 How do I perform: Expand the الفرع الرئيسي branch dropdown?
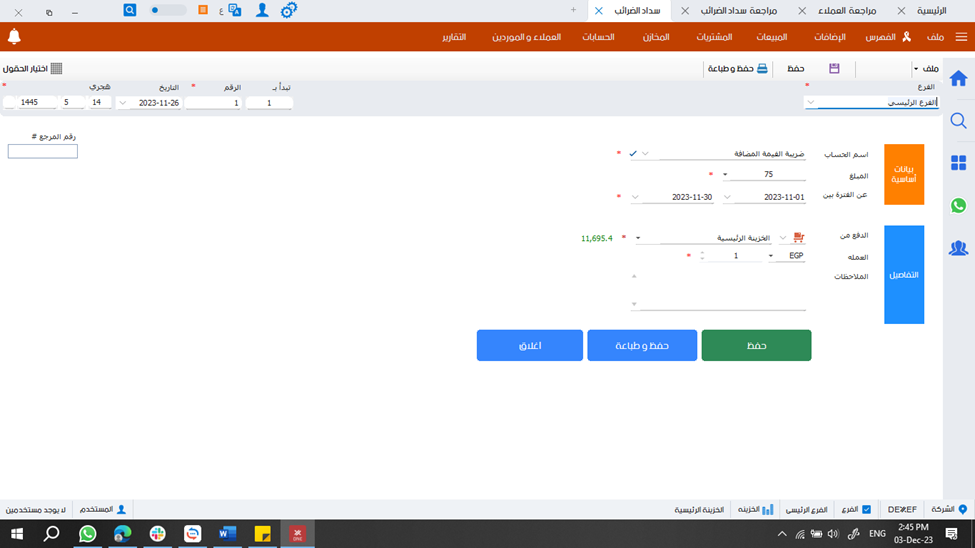(x=811, y=102)
